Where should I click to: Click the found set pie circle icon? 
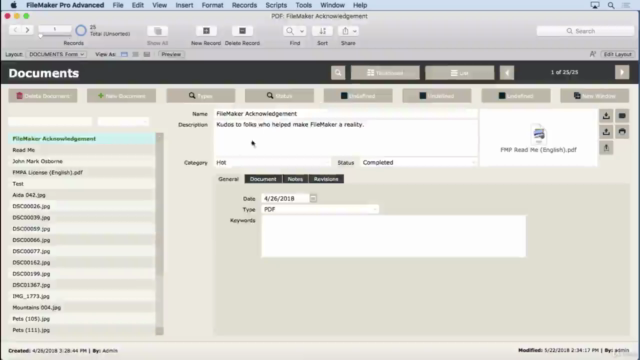tap(81, 31)
